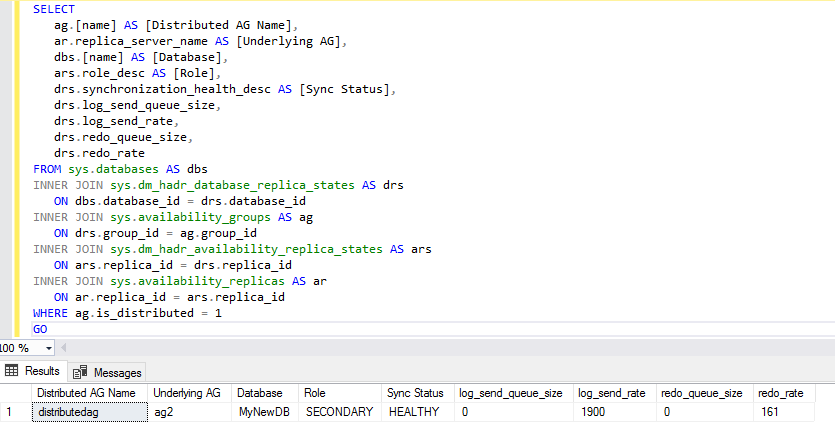Select the ag2 result cell
835x436 pixels.
click(x=189, y=412)
